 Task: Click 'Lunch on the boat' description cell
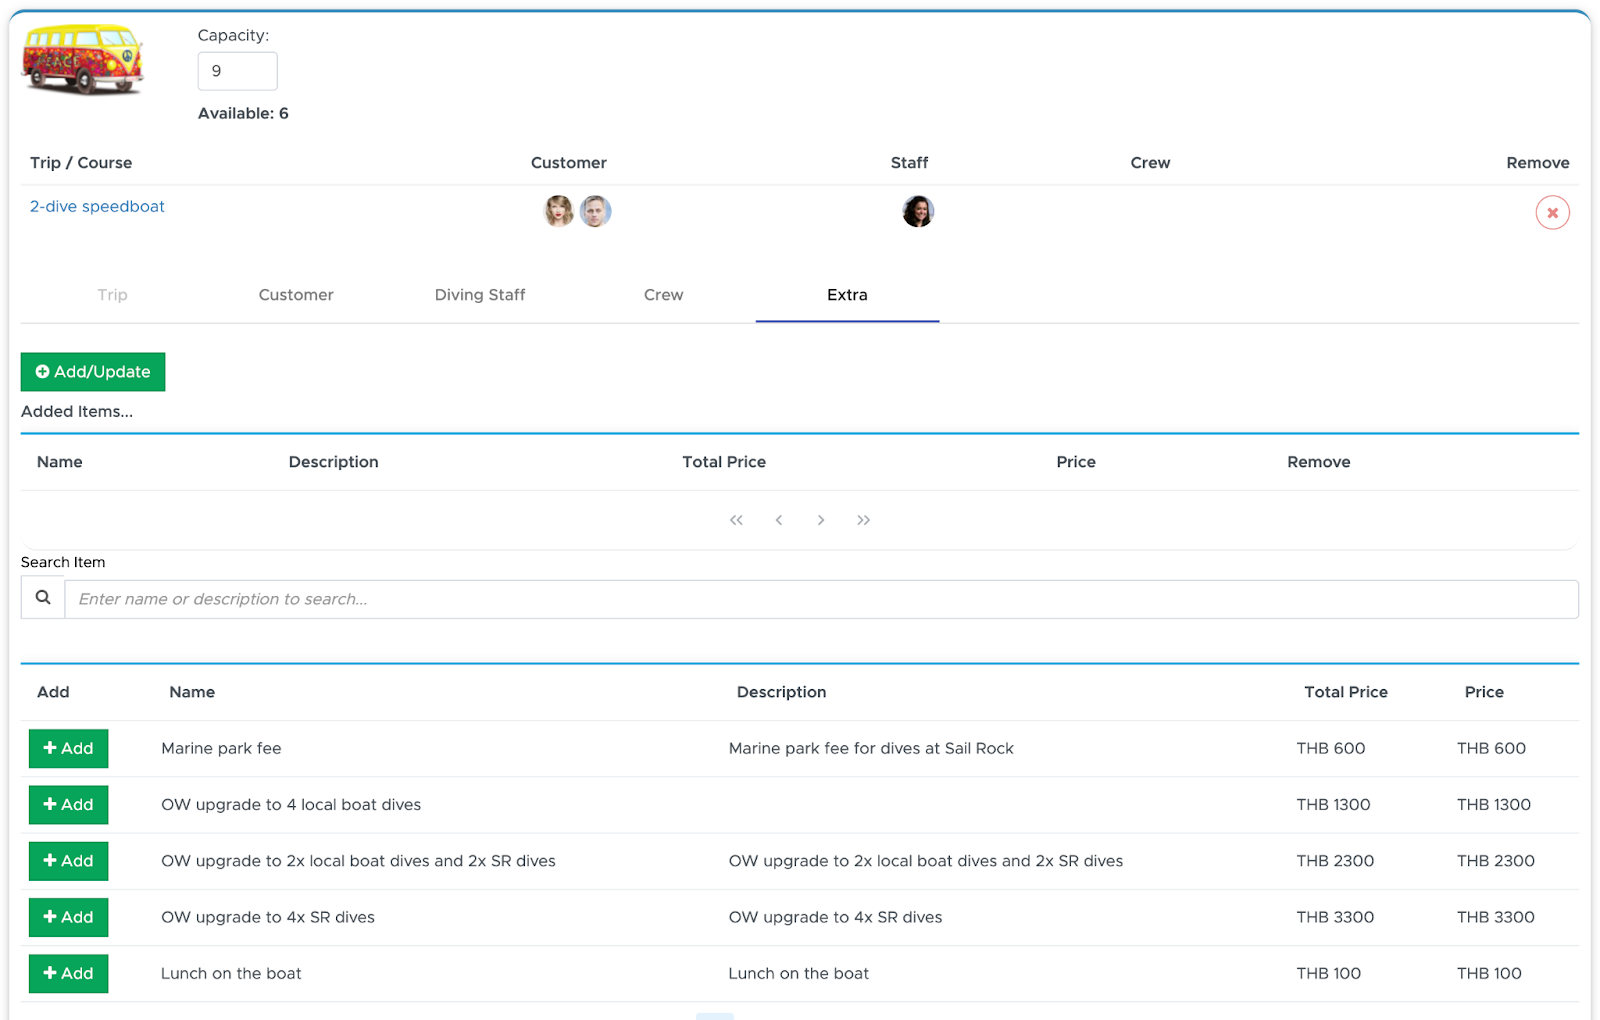point(798,973)
